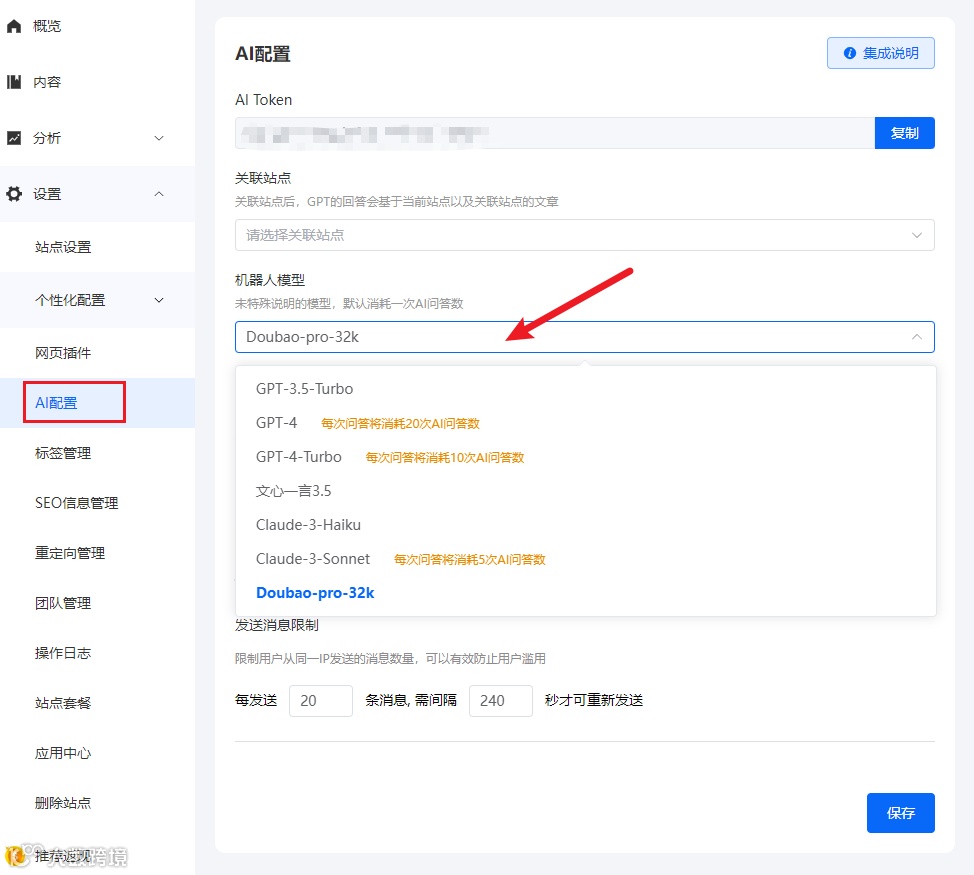Save settings with the 保存 button

899,813
